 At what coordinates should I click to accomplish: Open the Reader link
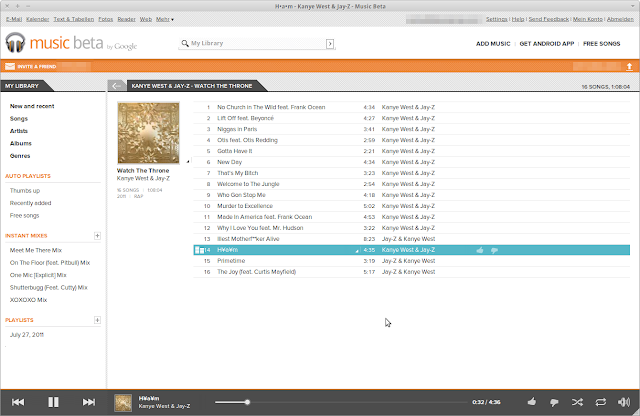click(126, 19)
